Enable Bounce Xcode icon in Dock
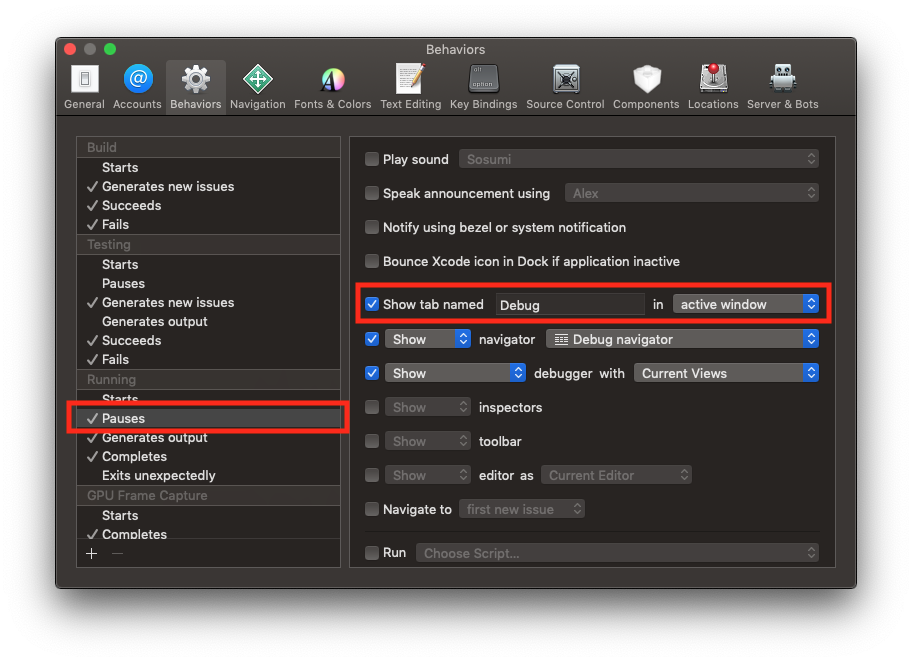Image resolution: width=912 pixels, height=662 pixels. click(372, 261)
